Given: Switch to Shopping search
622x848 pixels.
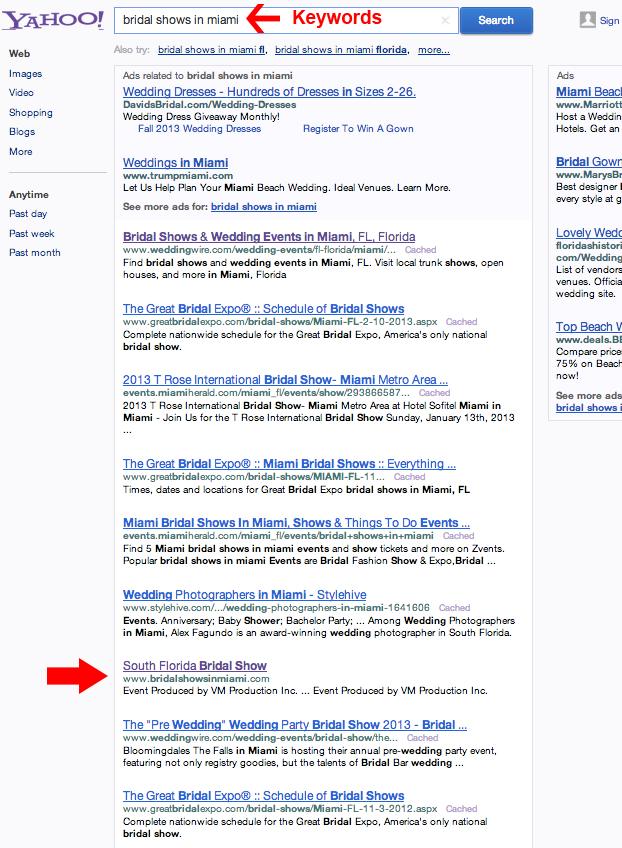Looking at the screenshot, I should pyautogui.click(x=31, y=112).
